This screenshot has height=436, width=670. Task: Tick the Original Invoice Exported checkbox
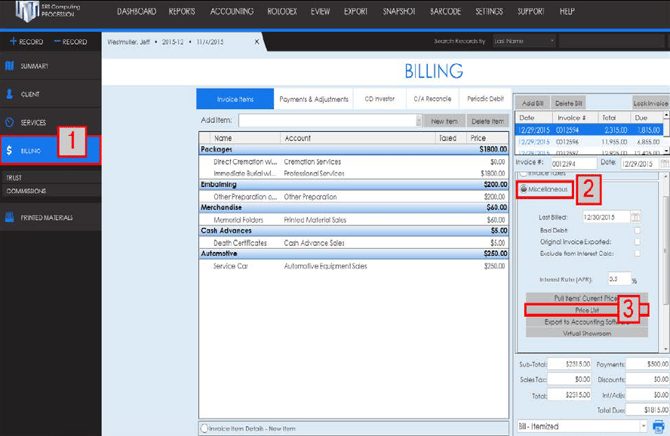tap(637, 242)
